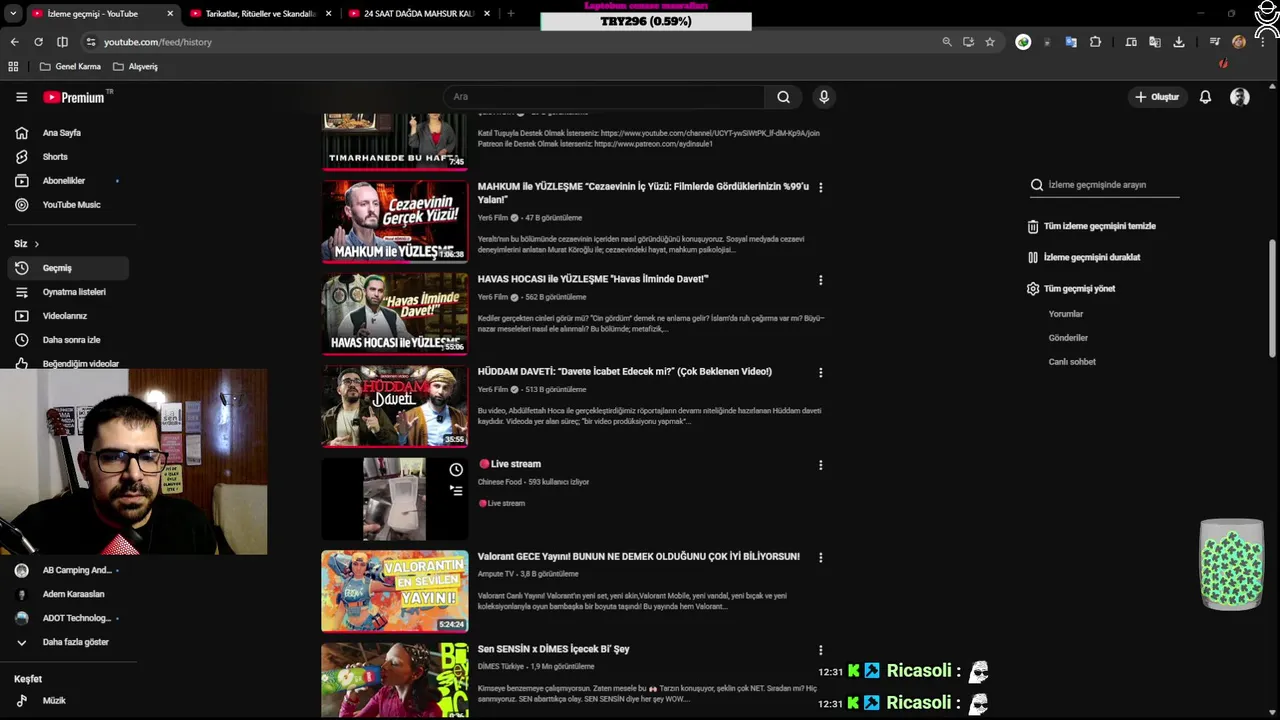This screenshot has width=1280, height=720.
Task: Open Shorts from the sidebar
Action: click(55, 157)
